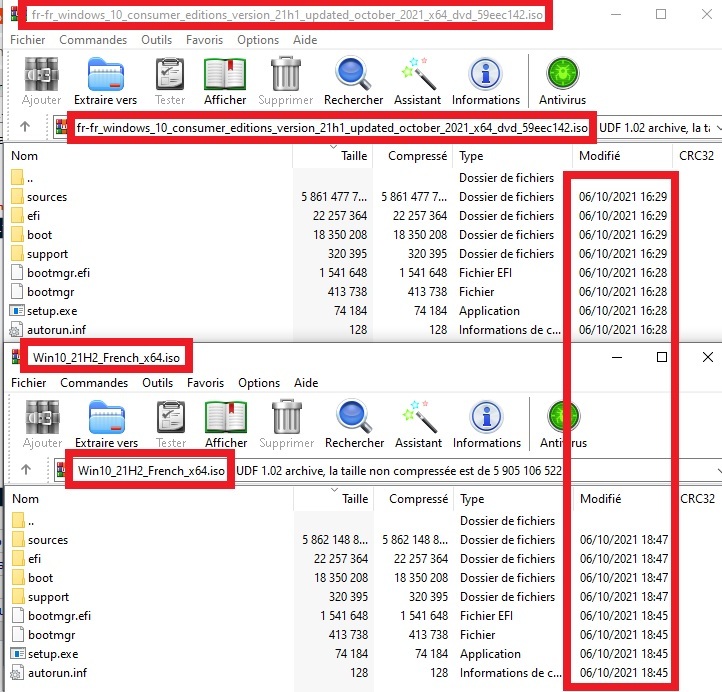Select efi folder in Win10_21H2 window

tap(27, 558)
